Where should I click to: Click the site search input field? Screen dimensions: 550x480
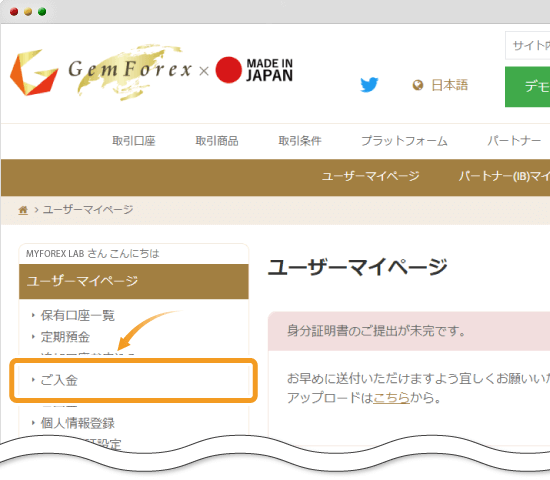tap(527, 45)
